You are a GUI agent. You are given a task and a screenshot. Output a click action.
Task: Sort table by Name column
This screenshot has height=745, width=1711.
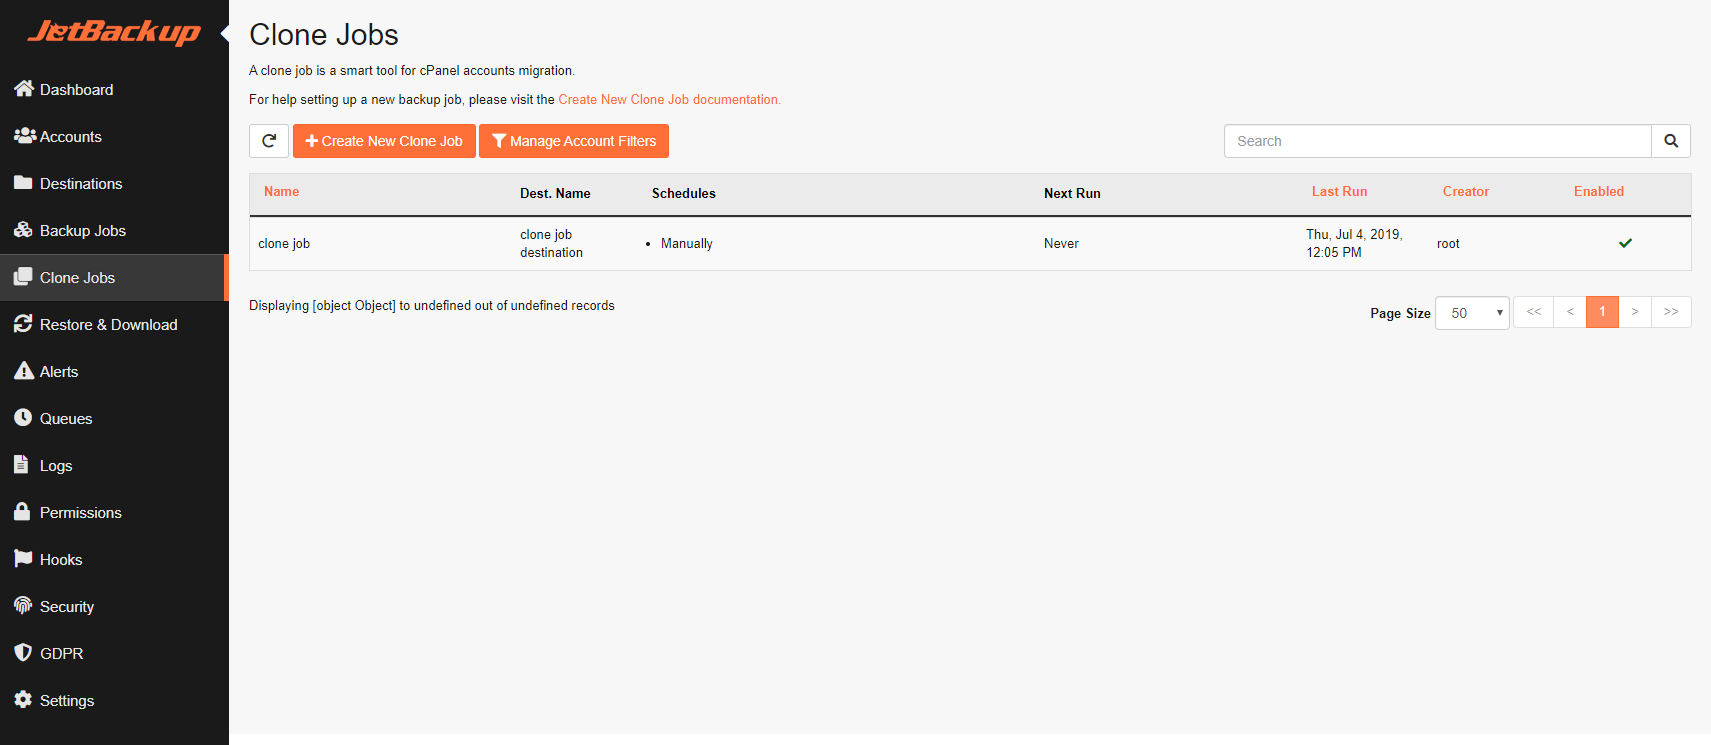[281, 191]
